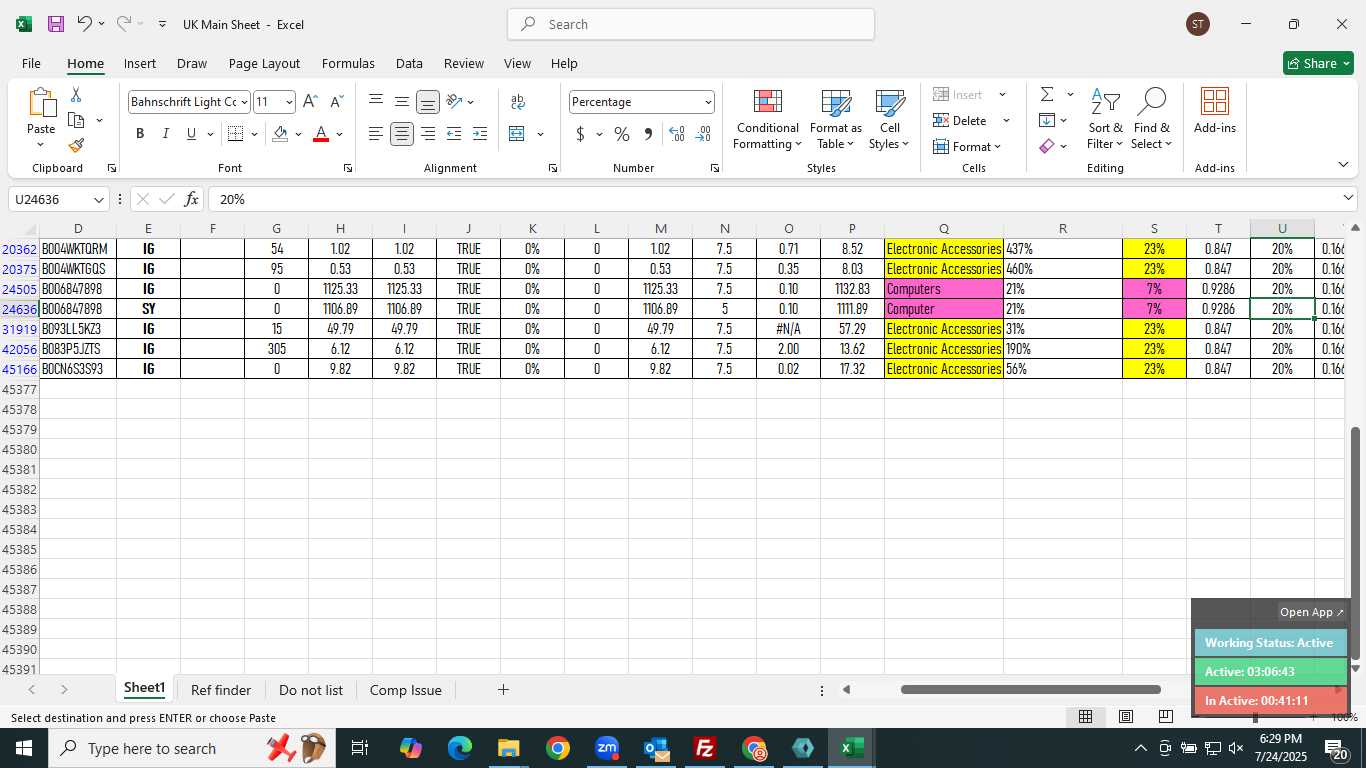Open the Data tab
The image size is (1366, 768).
coord(409,63)
